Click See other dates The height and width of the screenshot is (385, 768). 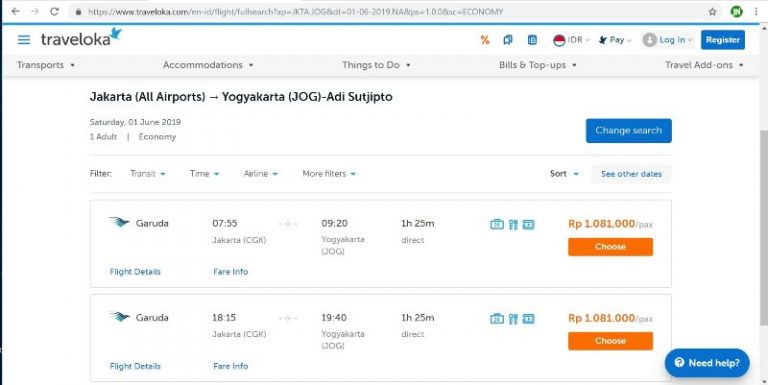(x=631, y=174)
